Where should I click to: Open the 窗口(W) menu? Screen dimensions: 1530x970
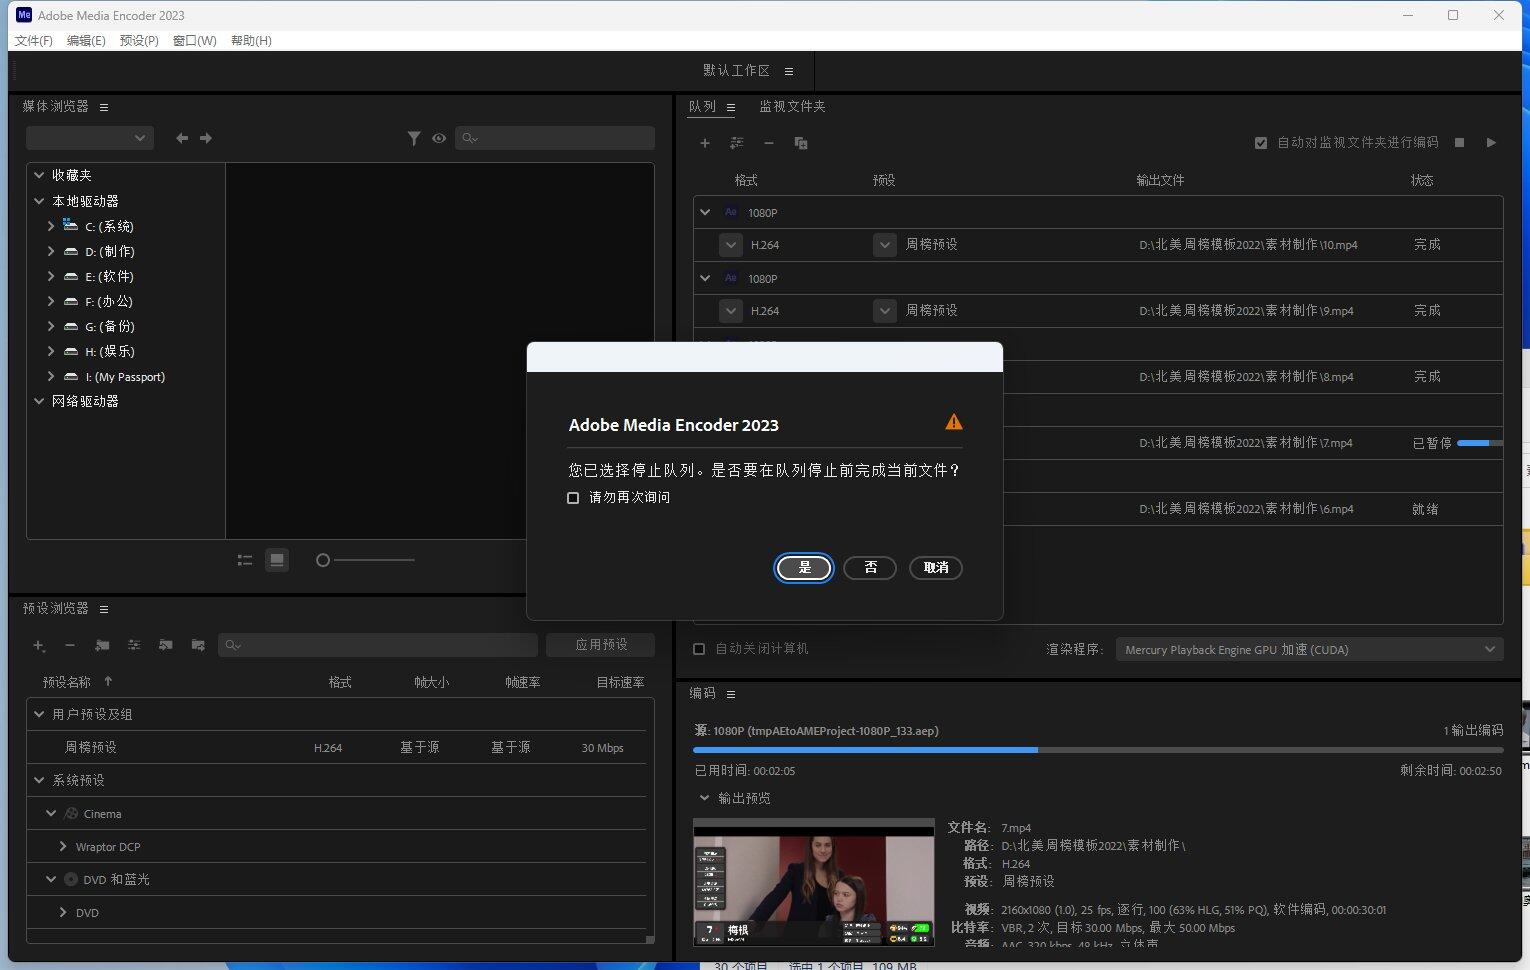[194, 41]
